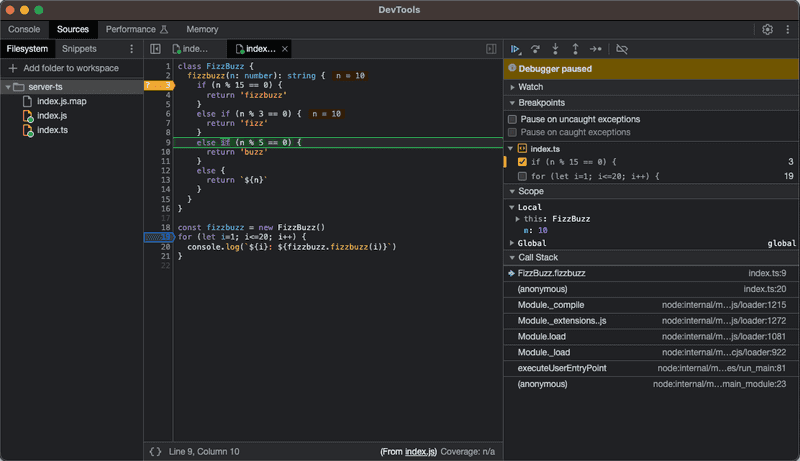Toggle the debugger sidebar icon
This screenshot has height=461, width=800.
491,49
